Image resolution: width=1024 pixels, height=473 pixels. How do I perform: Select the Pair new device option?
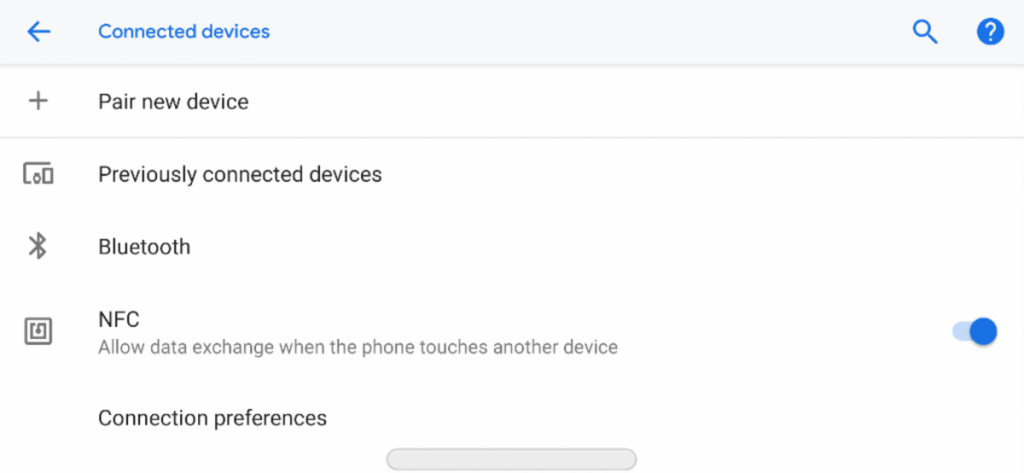[173, 102]
